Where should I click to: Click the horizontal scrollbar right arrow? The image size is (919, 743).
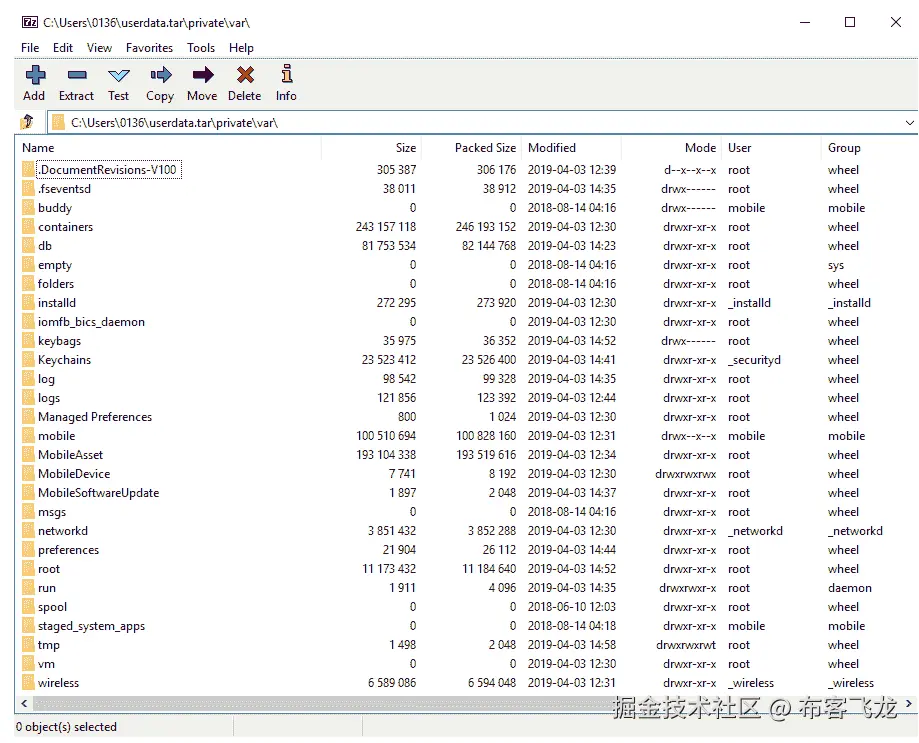click(x=909, y=703)
